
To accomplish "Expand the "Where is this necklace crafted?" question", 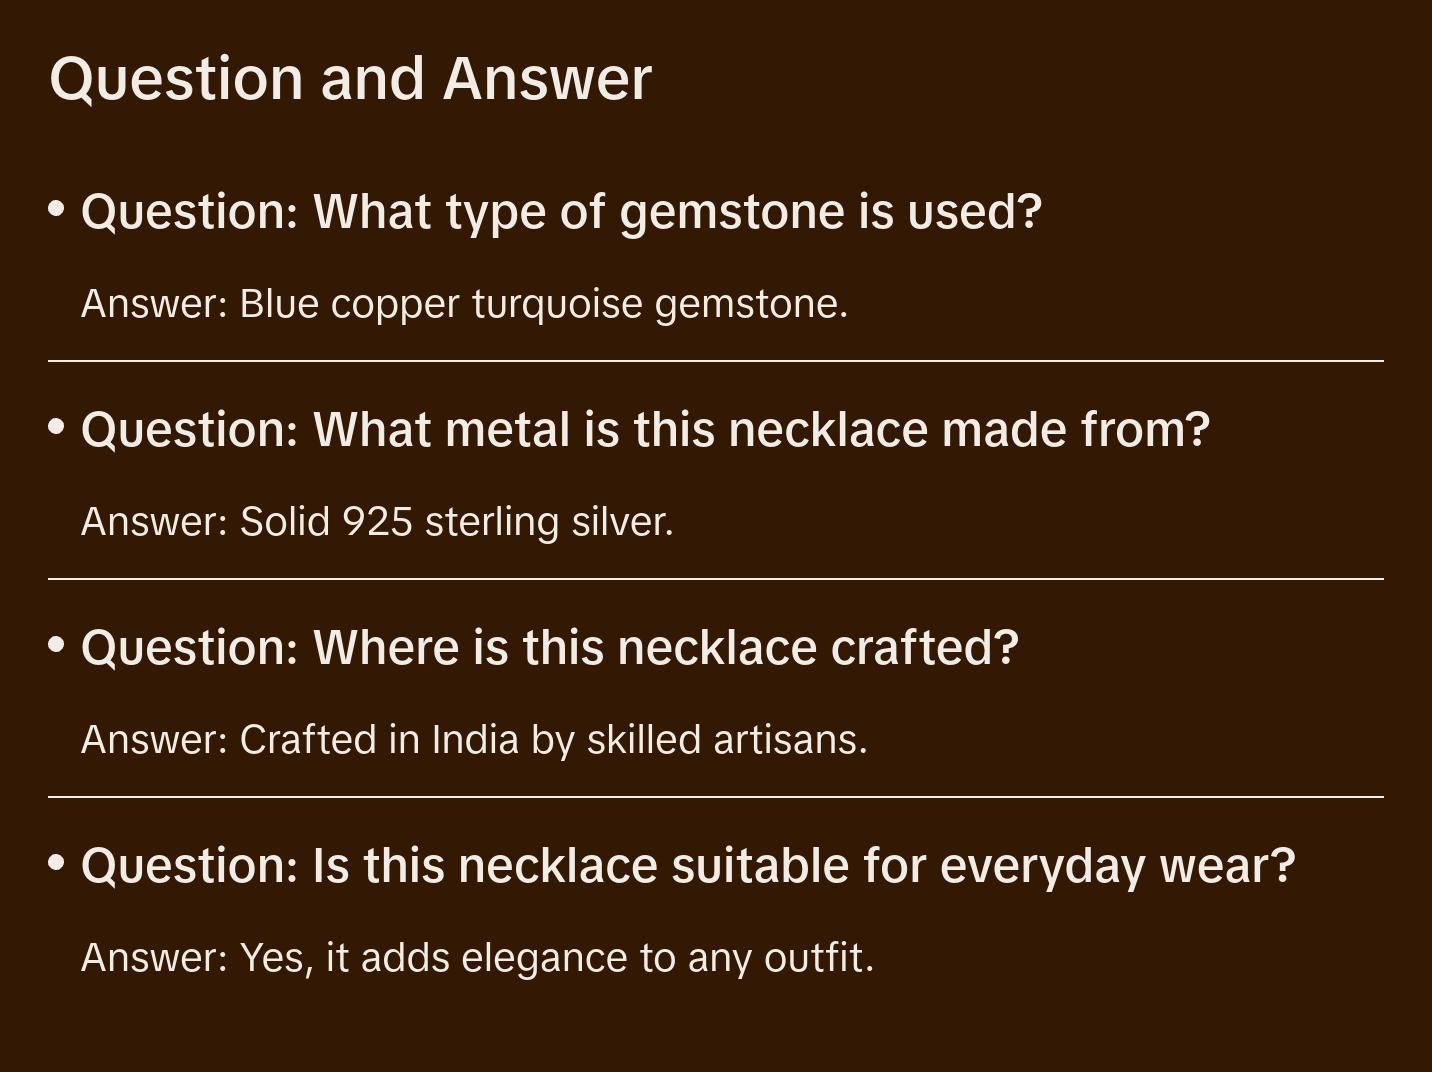I will [x=549, y=648].
